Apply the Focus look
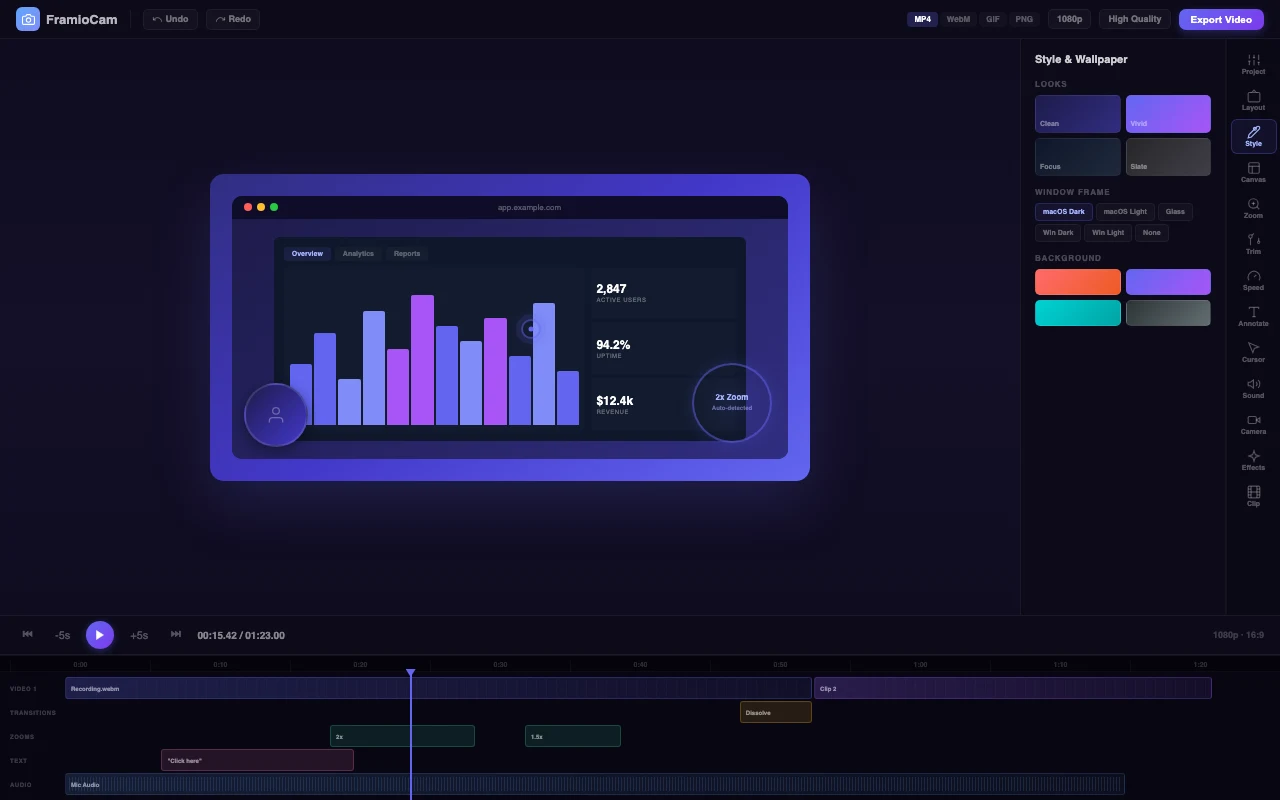1280x800 pixels. pyautogui.click(x=1077, y=157)
